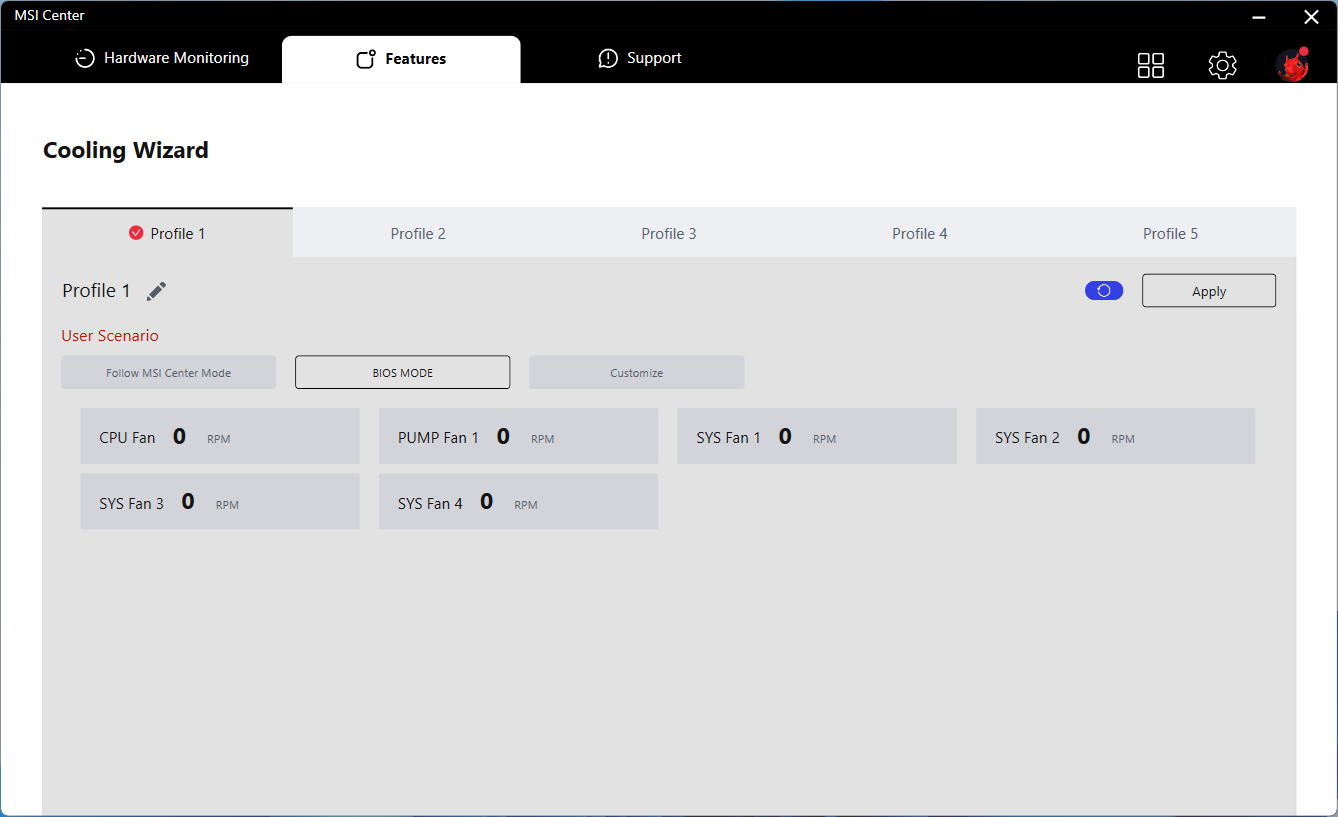This screenshot has height=817, width=1338.
Task: Select the CPU Fan card
Action: tap(220, 436)
